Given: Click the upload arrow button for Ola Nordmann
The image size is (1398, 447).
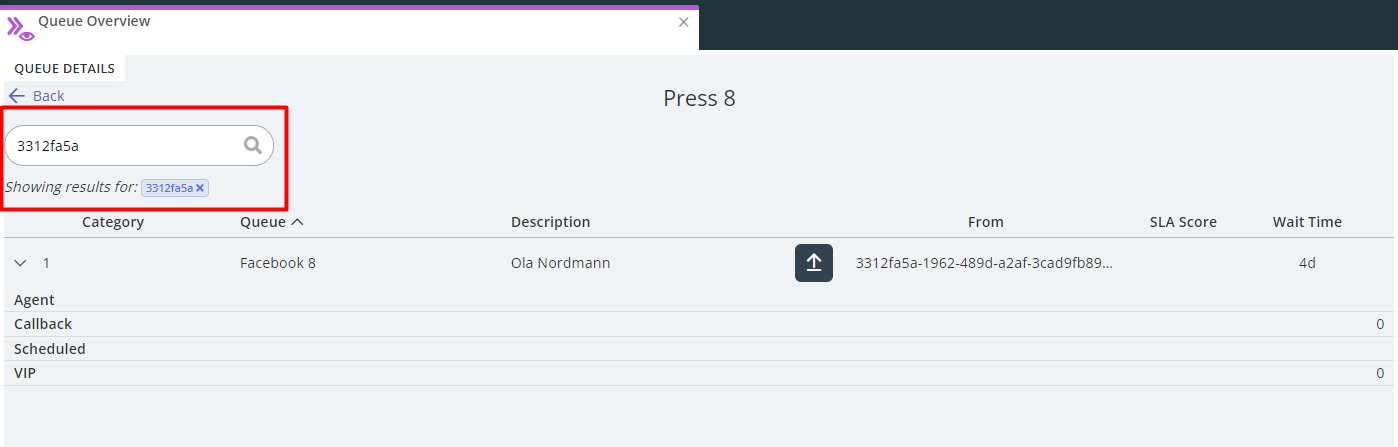Looking at the screenshot, I should point(814,263).
